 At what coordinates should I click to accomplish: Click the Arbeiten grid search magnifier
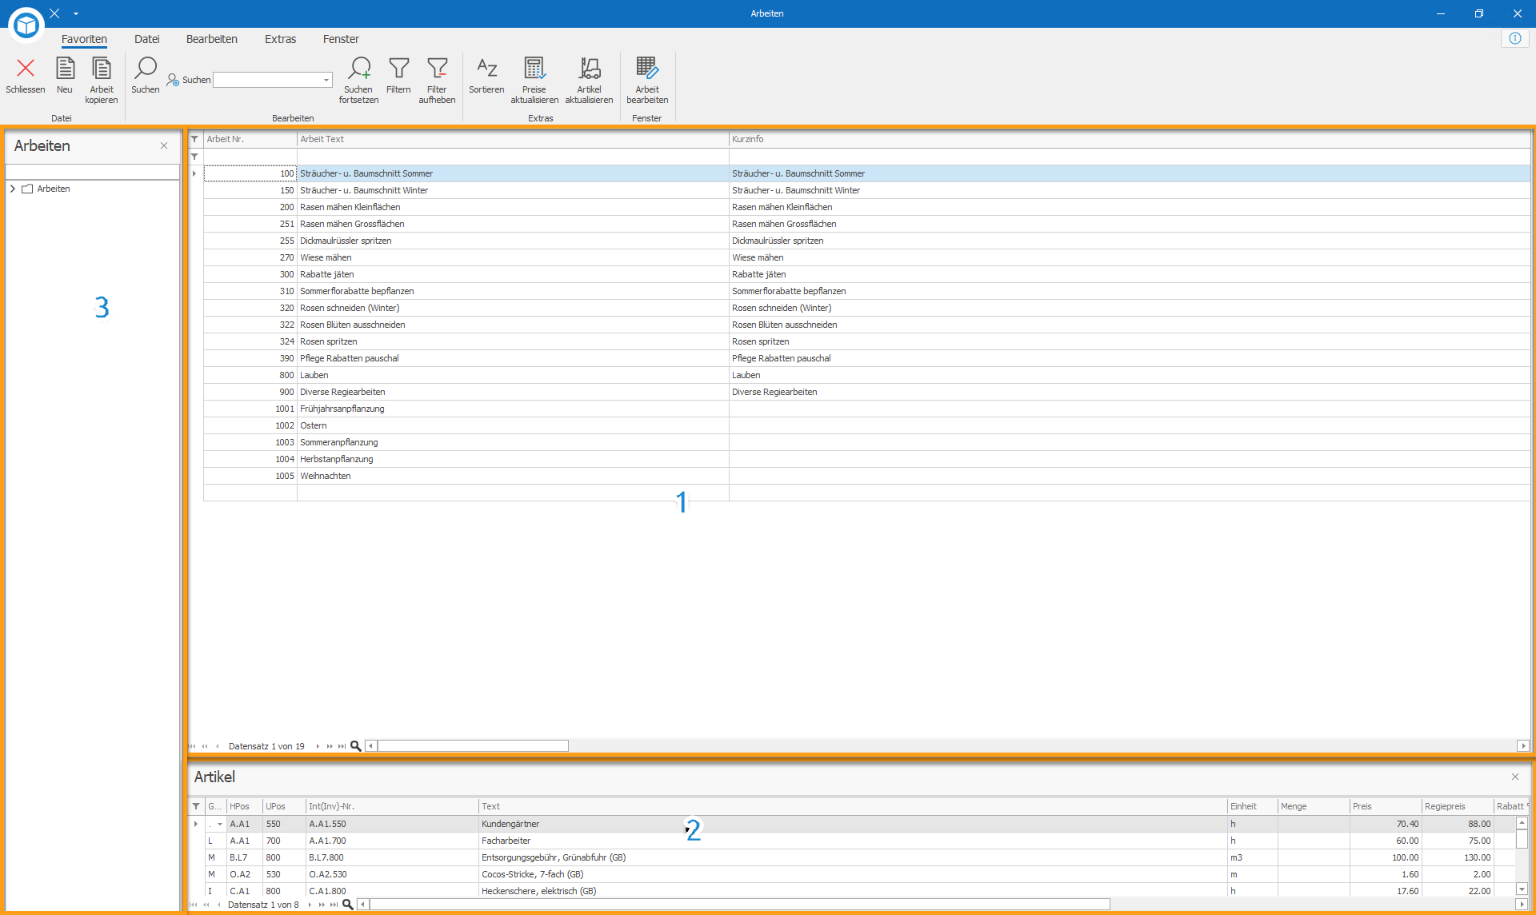click(x=355, y=746)
